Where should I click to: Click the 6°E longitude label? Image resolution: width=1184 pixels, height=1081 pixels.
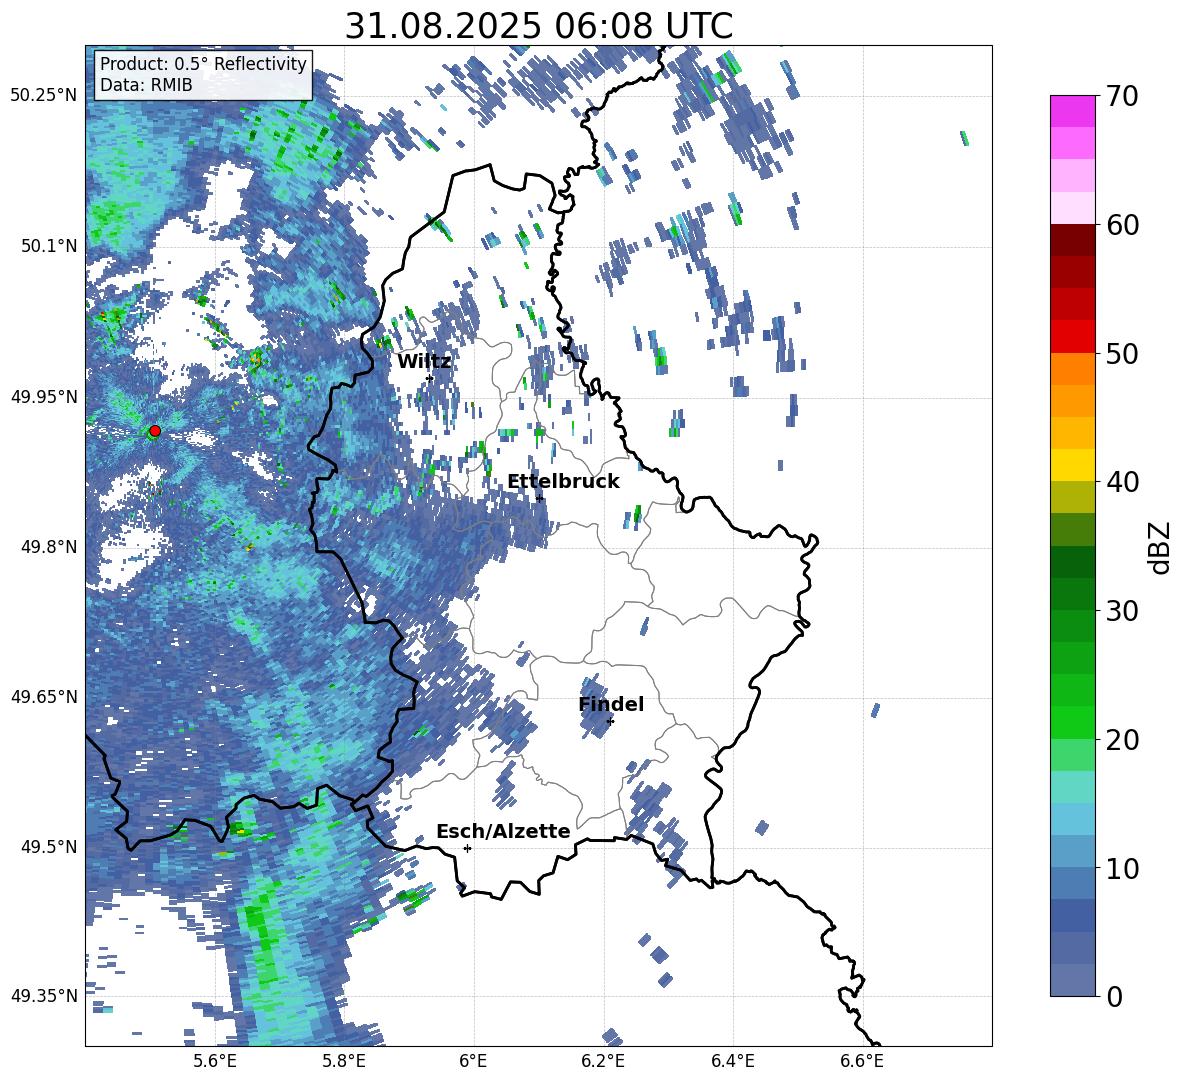473,1062
